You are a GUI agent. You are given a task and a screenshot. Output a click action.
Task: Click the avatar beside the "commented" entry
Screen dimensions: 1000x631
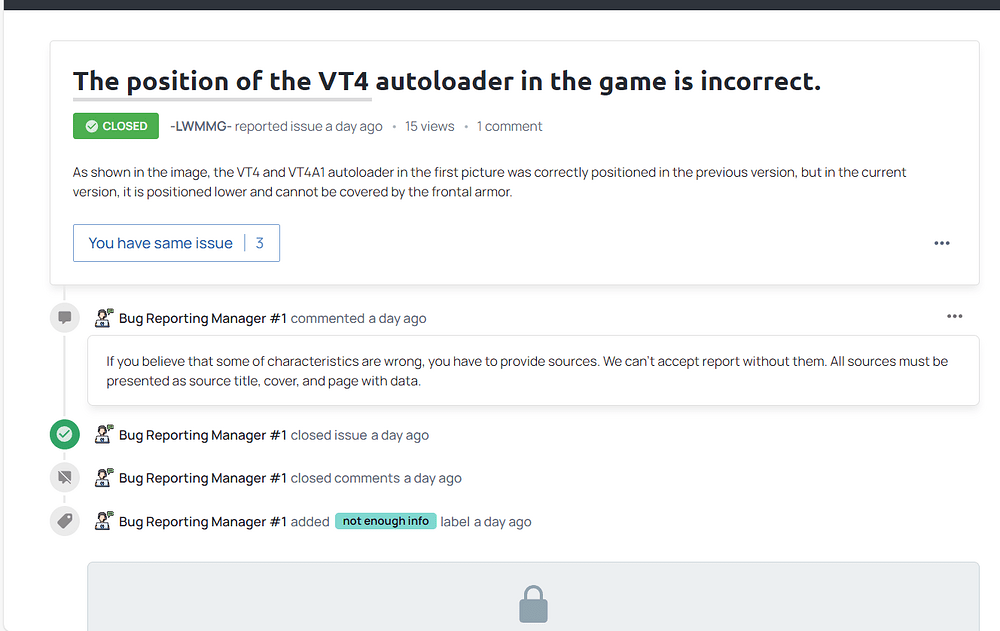click(x=104, y=318)
